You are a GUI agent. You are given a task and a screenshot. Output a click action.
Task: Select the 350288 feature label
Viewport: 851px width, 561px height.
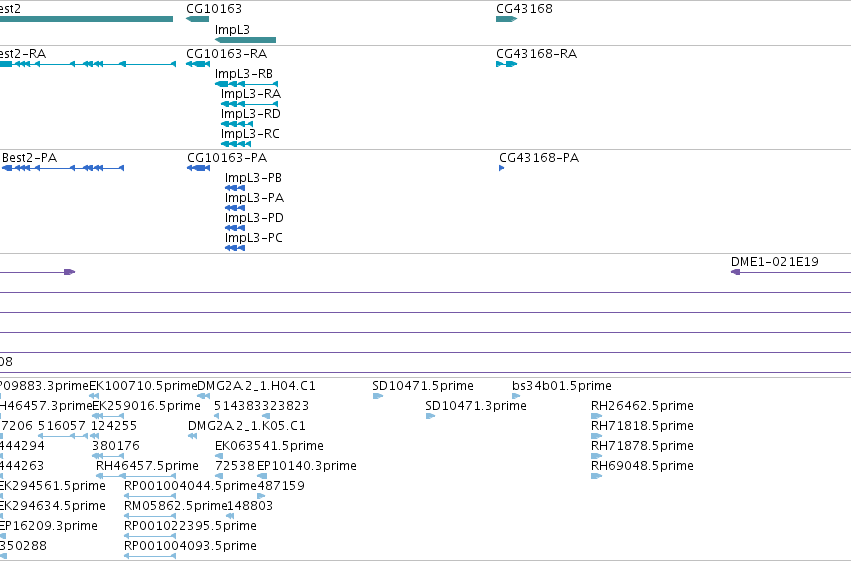[23, 546]
